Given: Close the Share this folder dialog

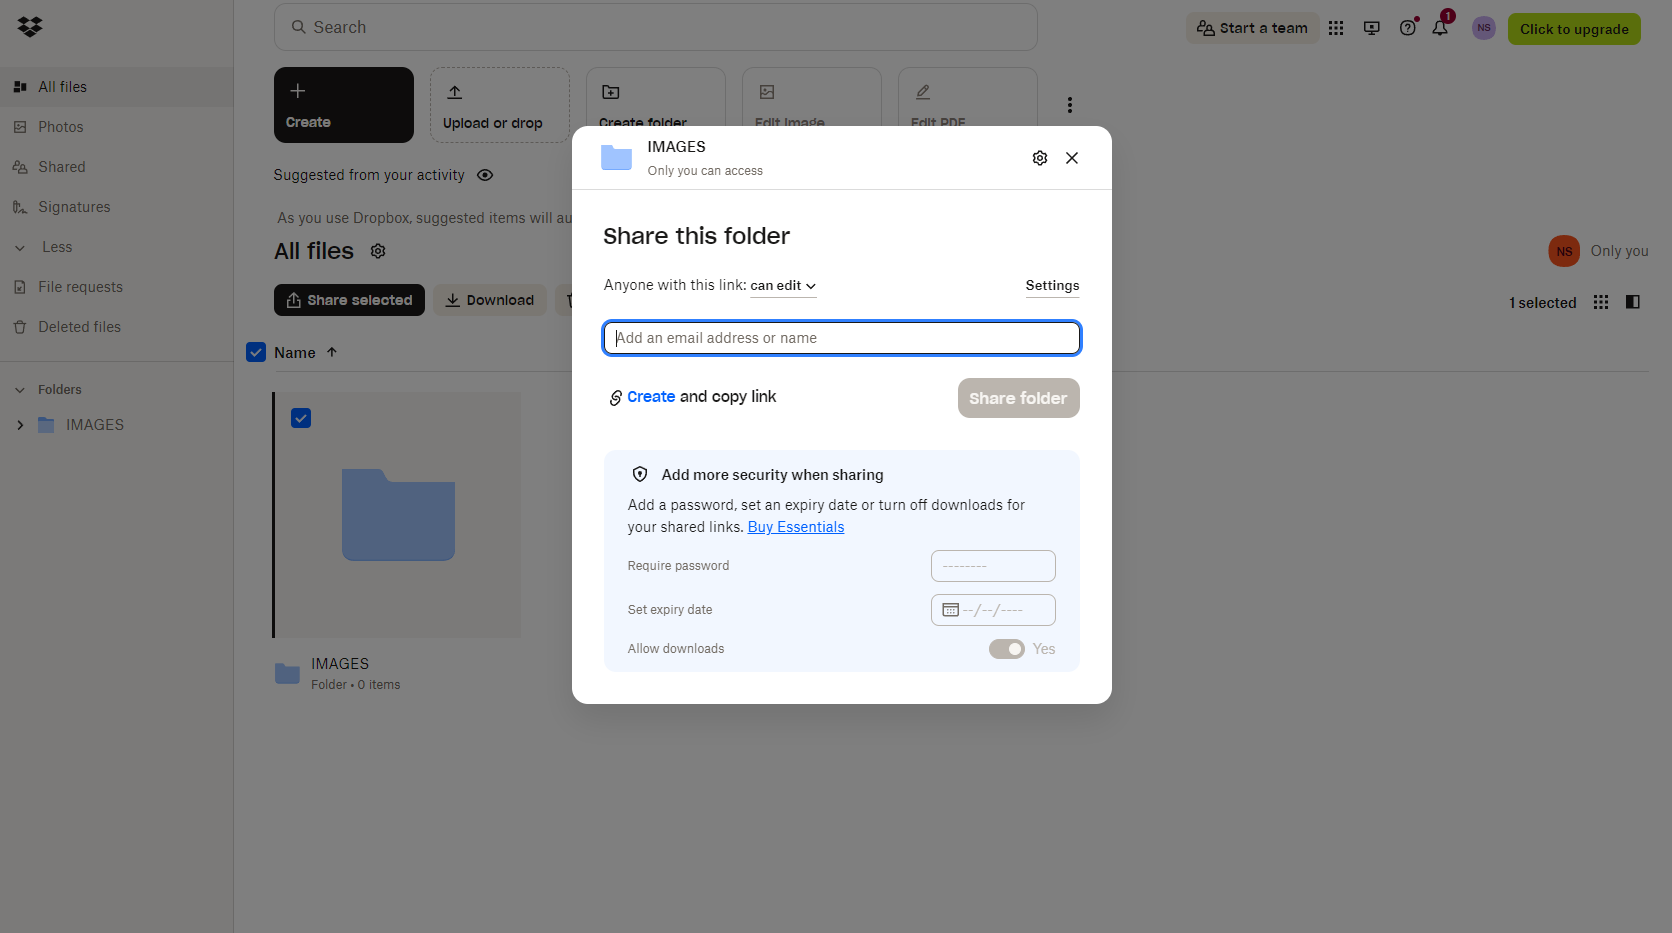Looking at the screenshot, I should pyautogui.click(x=1072, y=158).
